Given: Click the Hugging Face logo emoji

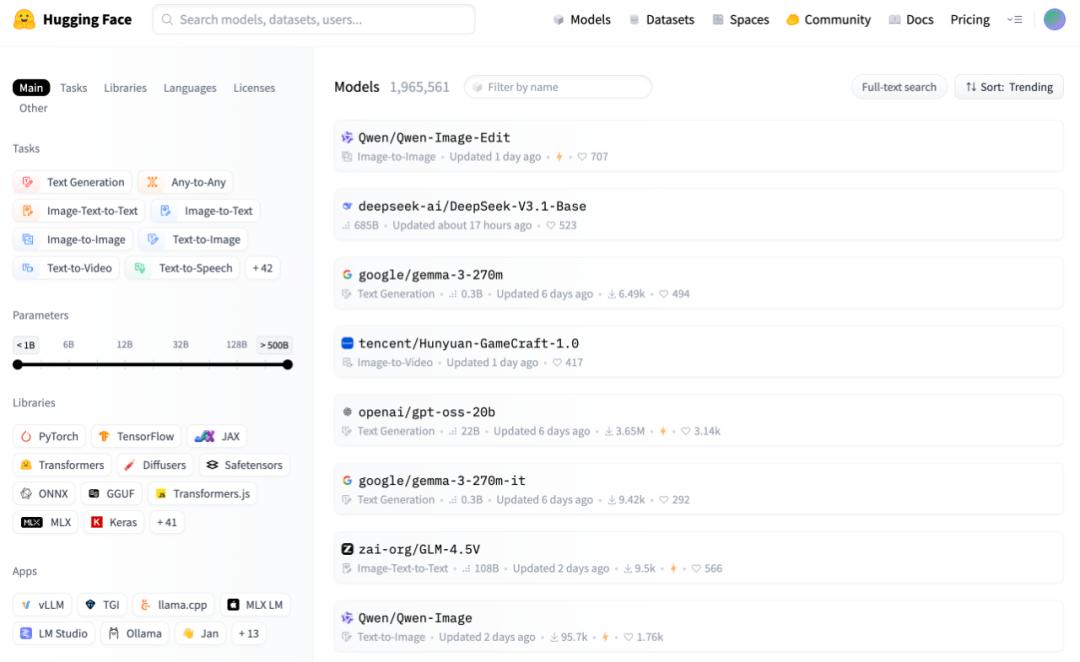Looking at the screenshot, I should tap(25, 19).
